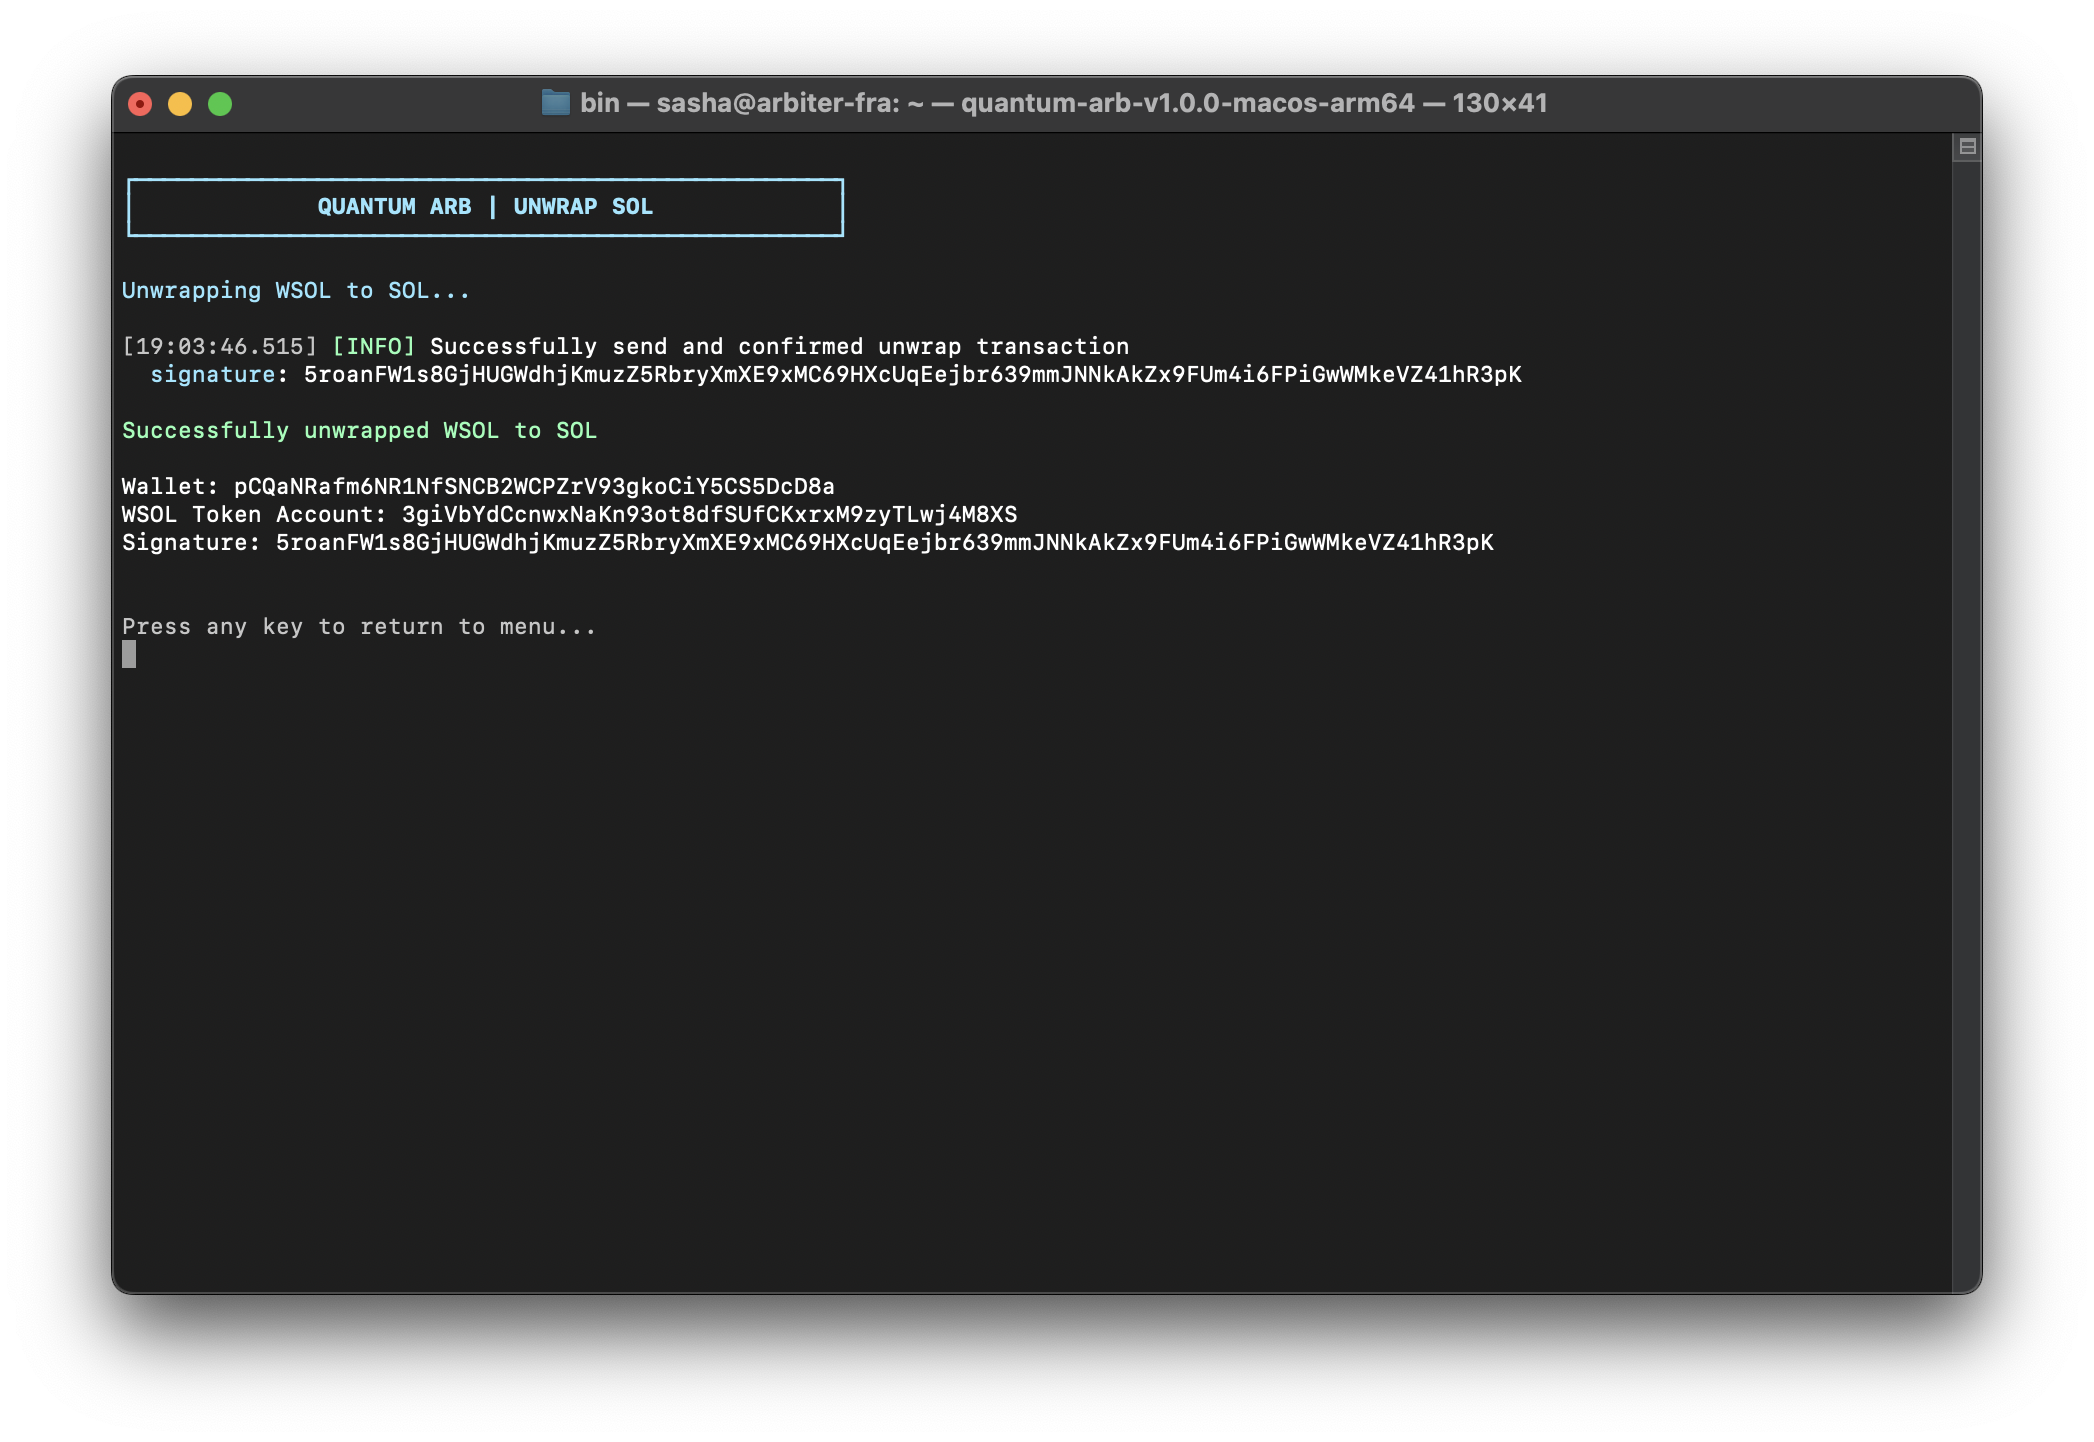Click the bottom Signature line hash
This screenshot has width=2094, height=1442.
click(x=884, y=543)
